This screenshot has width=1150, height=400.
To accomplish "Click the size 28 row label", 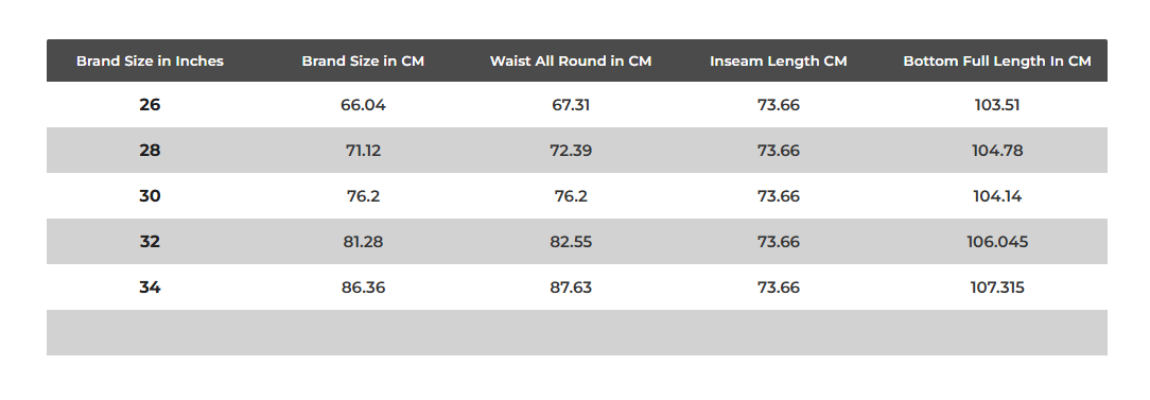I will pos(150,151).
